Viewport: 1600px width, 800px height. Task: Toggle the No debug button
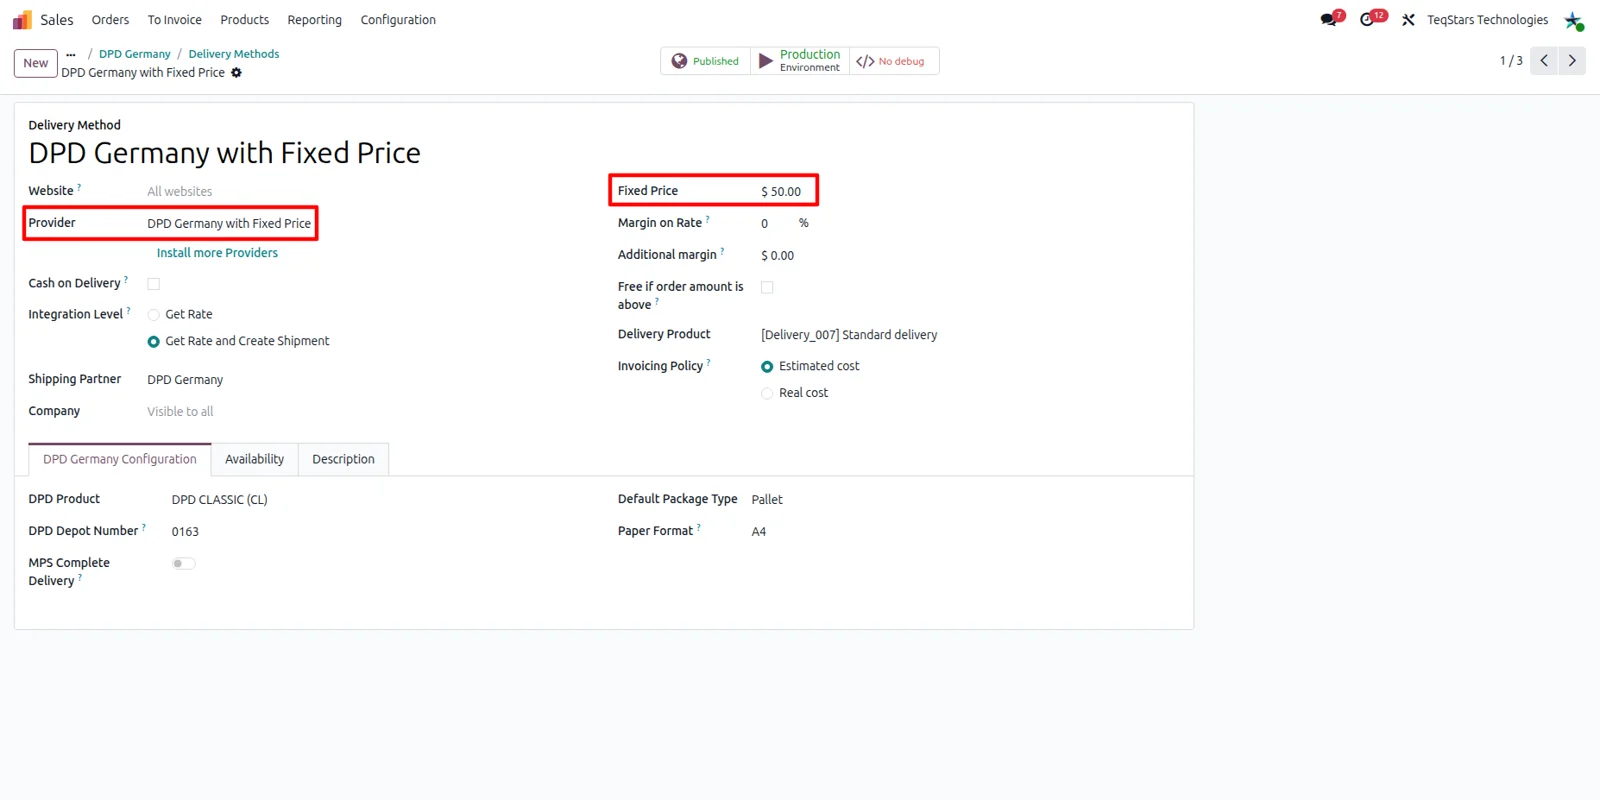(894, 61)
